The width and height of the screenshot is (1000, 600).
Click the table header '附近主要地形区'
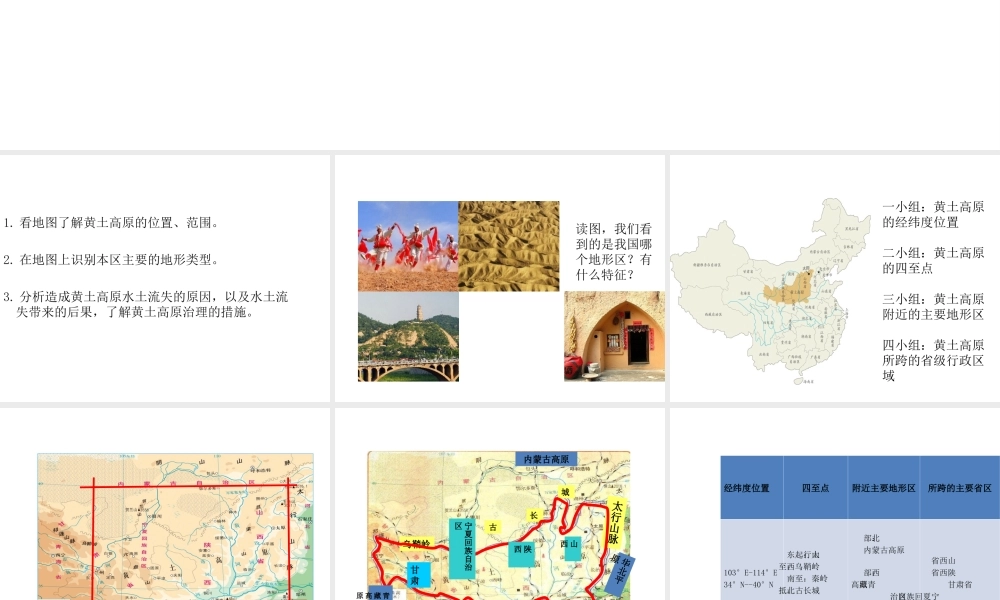pyautogui.click(x=884, y=488)
